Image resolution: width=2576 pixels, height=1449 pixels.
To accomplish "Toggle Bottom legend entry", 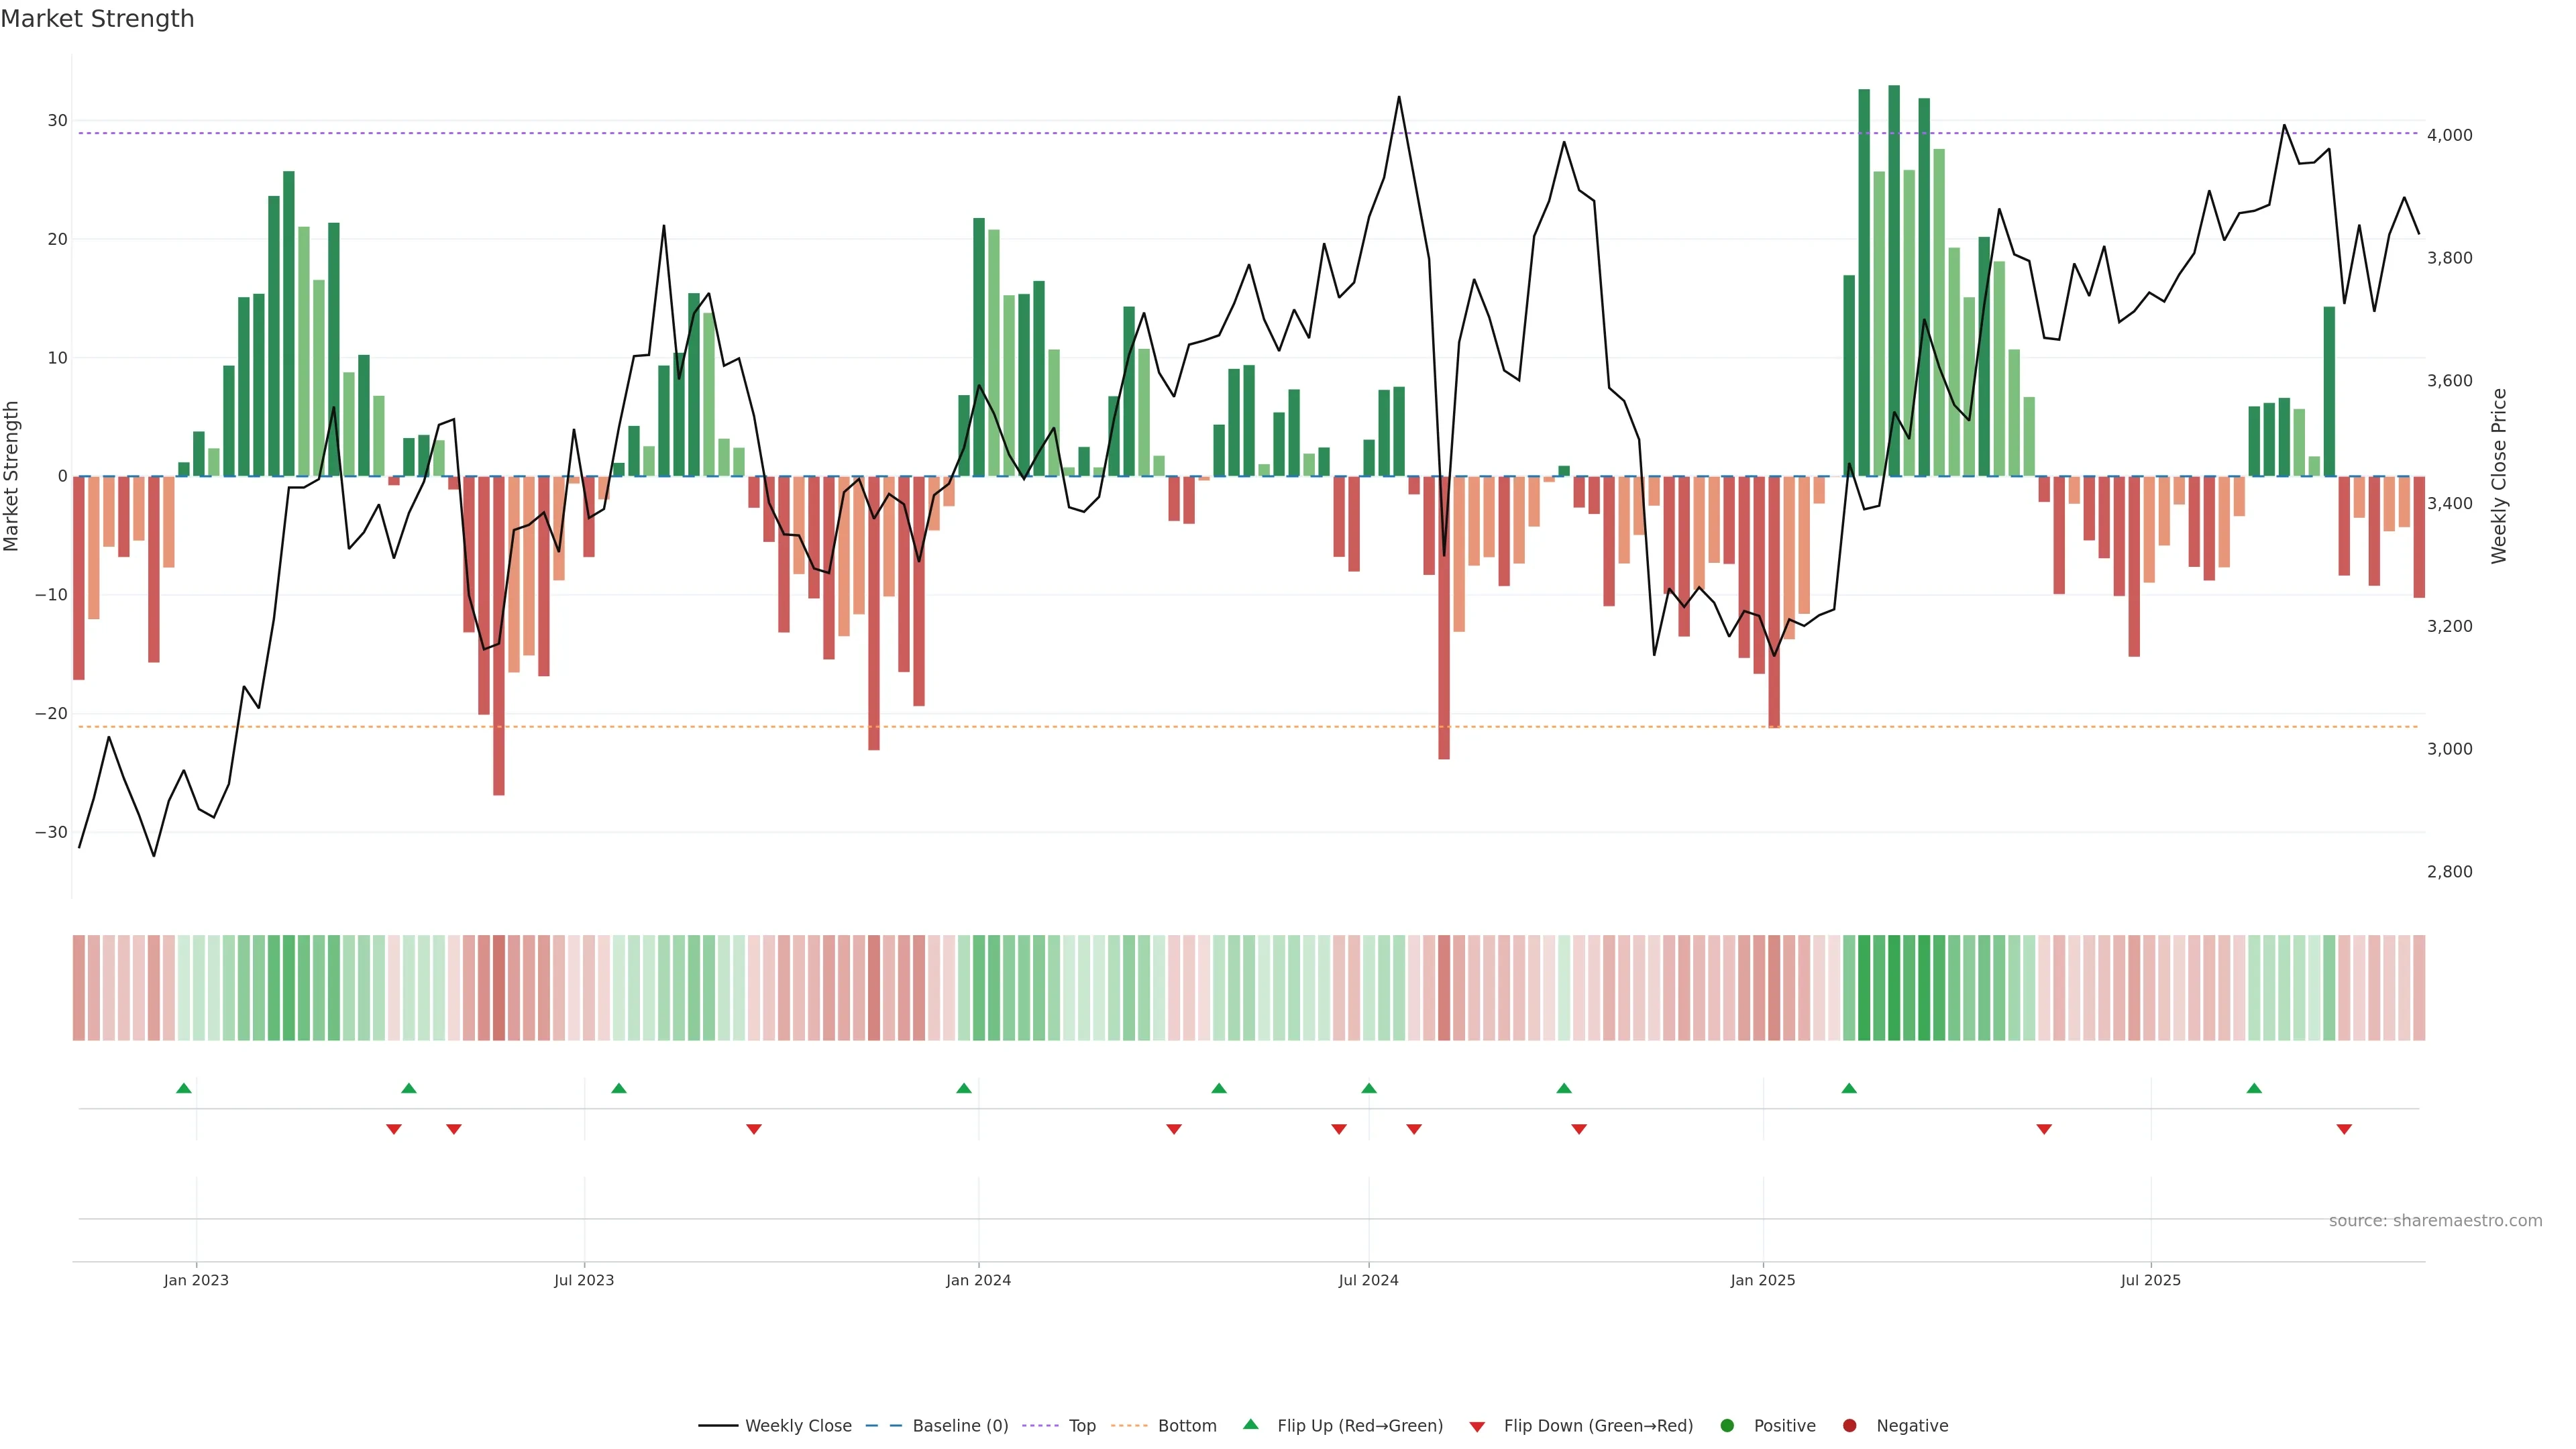I will [x=1186, y=1425].
